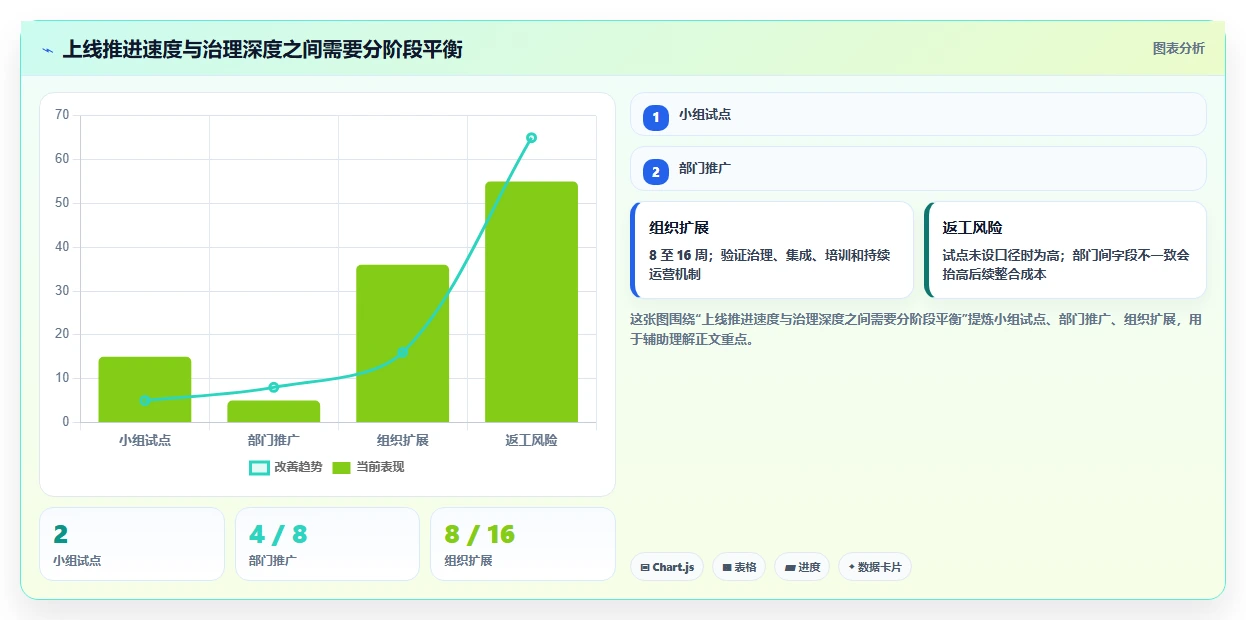This screenshot has height=620, width=1246.
Task: Click the trend line point on 小组试点 bar
Action: pos(145,400)
